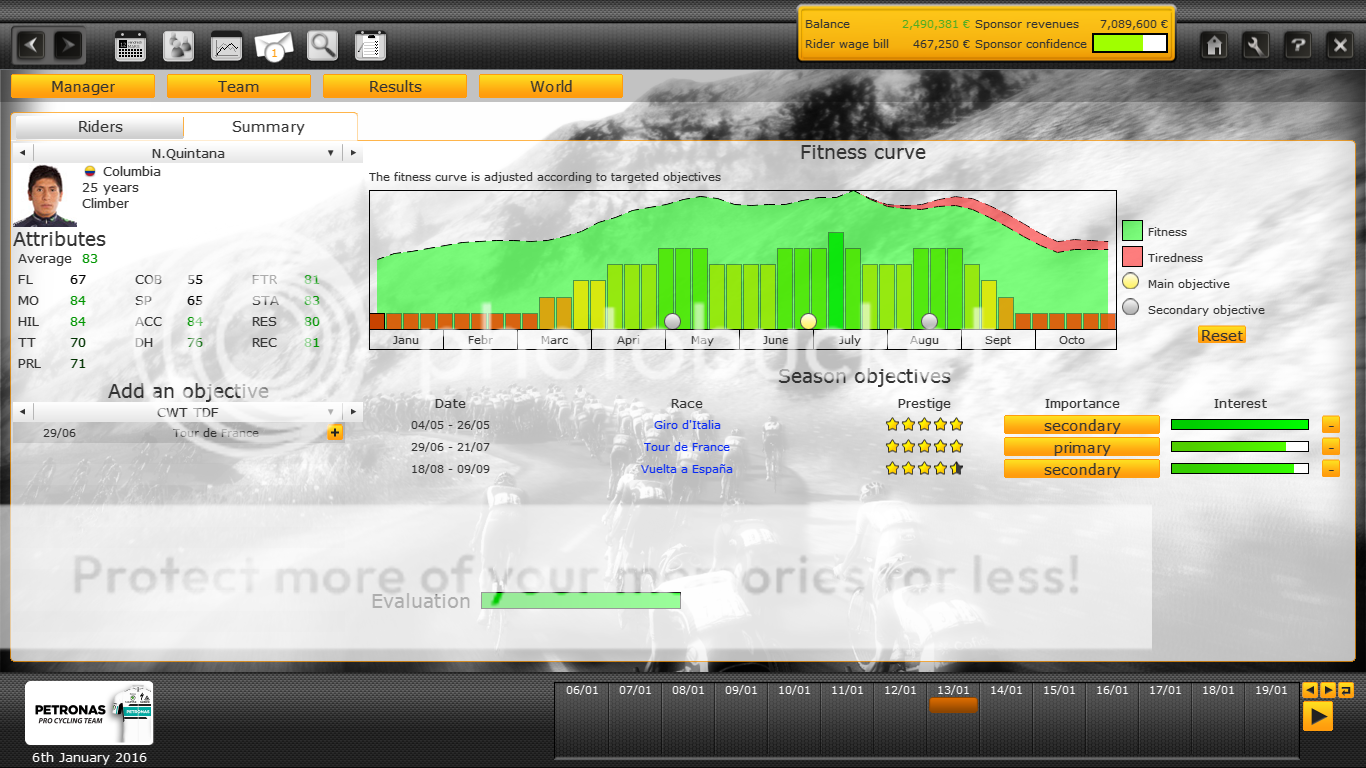This screenshot has height=768, width=1366.
Task: Open the calendar icon in top toolbar
Action: pos(131,46)
